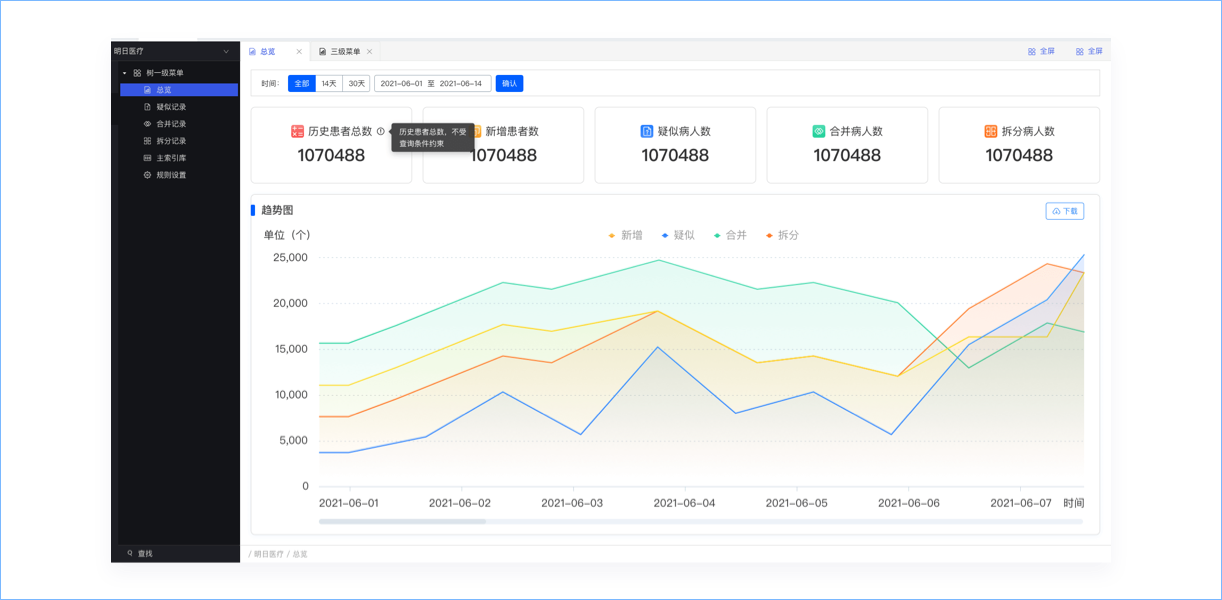Select 总览 in the sidebar menu
Image resolution: width=1222 pixels, height=600 pixels.
(x=179, y=90)
